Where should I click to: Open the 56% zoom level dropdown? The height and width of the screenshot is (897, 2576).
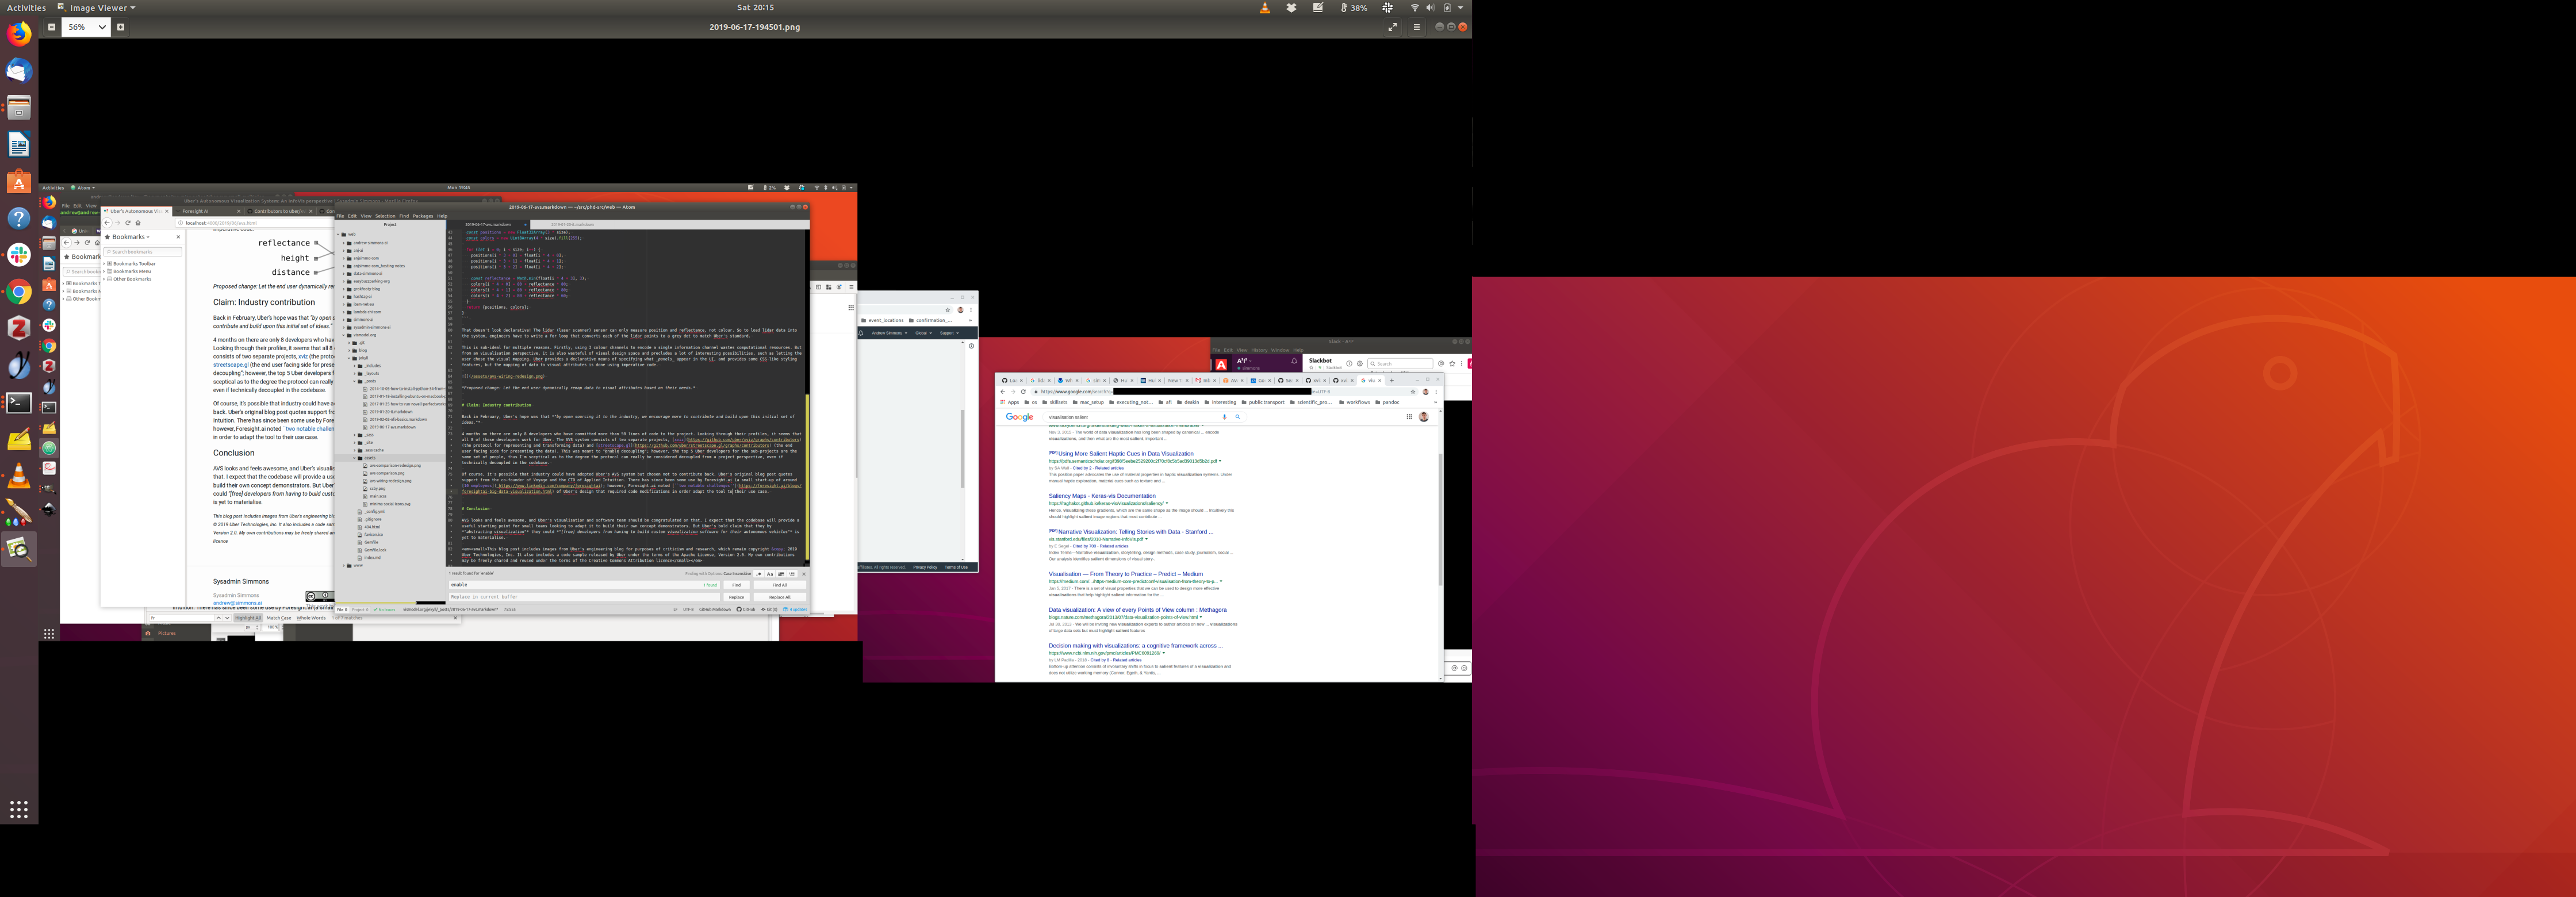click(x=101, y=27)
